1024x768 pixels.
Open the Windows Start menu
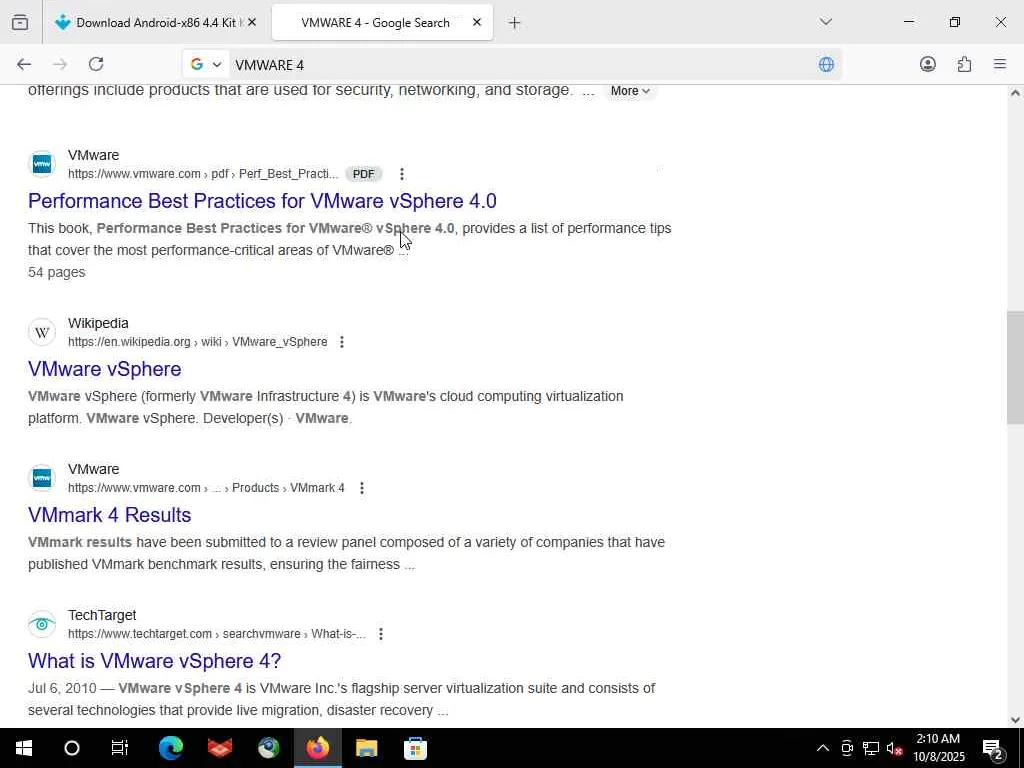point(24,748)
